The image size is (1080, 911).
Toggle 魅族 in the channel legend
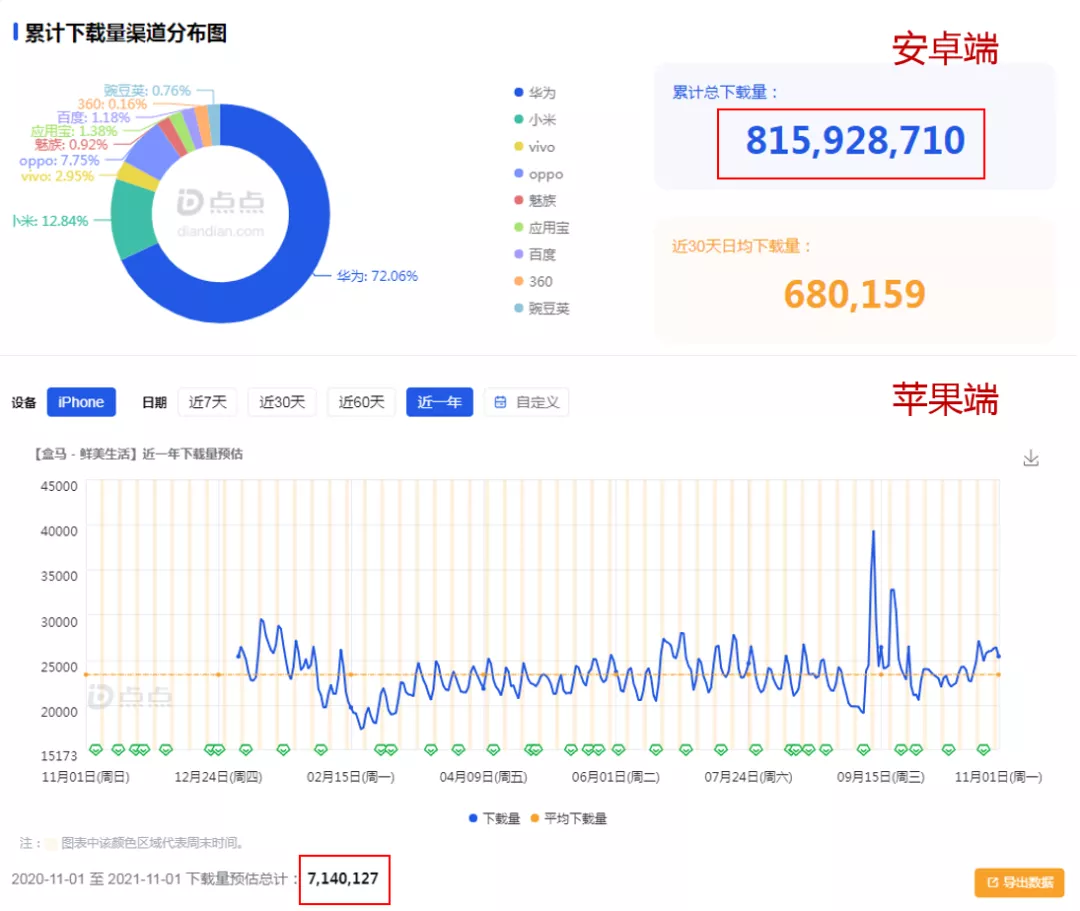pyautogui.click(x=535, y=200)
